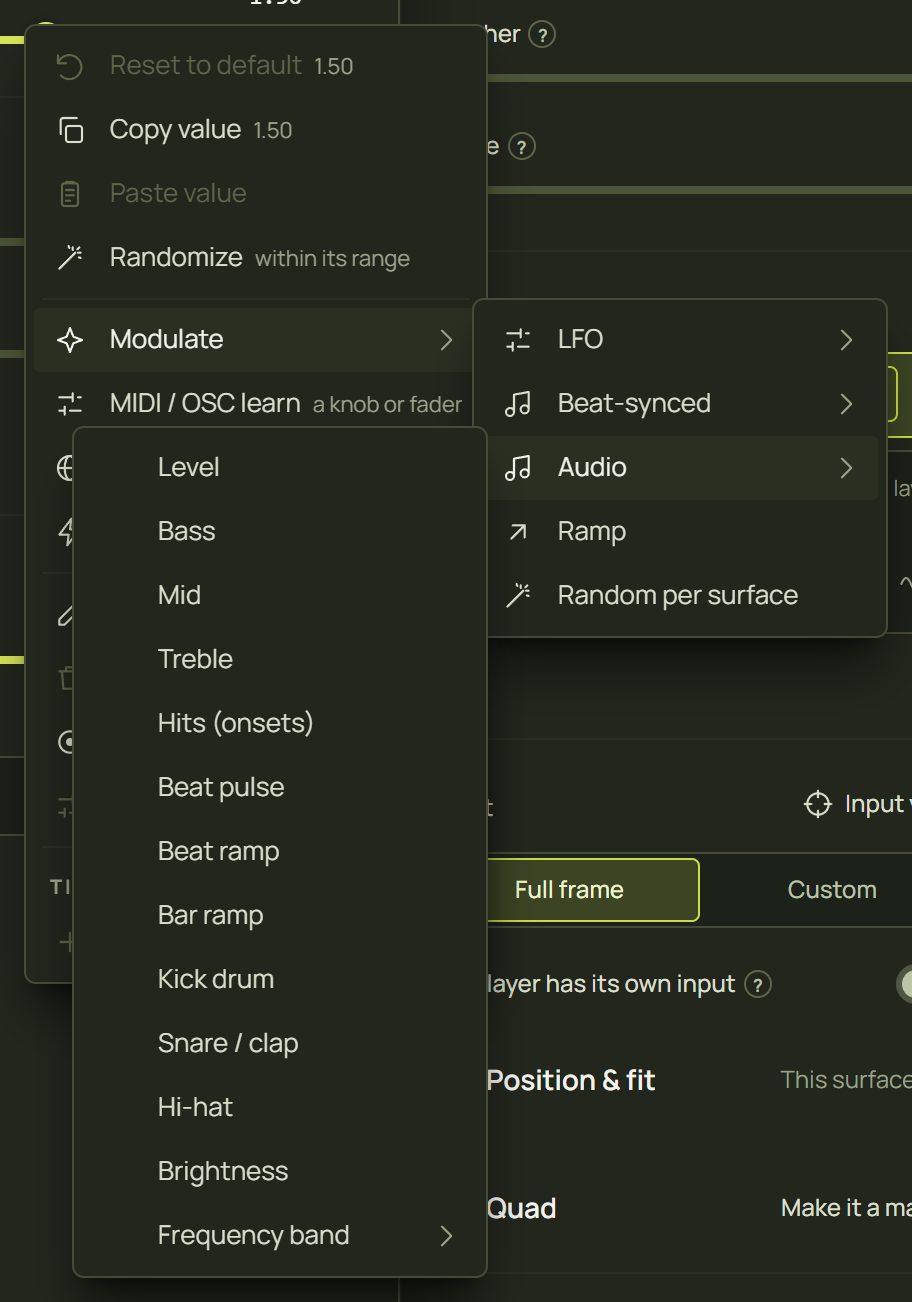The height and width of the screenshot is (1302, 912).
Task: Open the Modulate submenu
Action: pos(254,340)
